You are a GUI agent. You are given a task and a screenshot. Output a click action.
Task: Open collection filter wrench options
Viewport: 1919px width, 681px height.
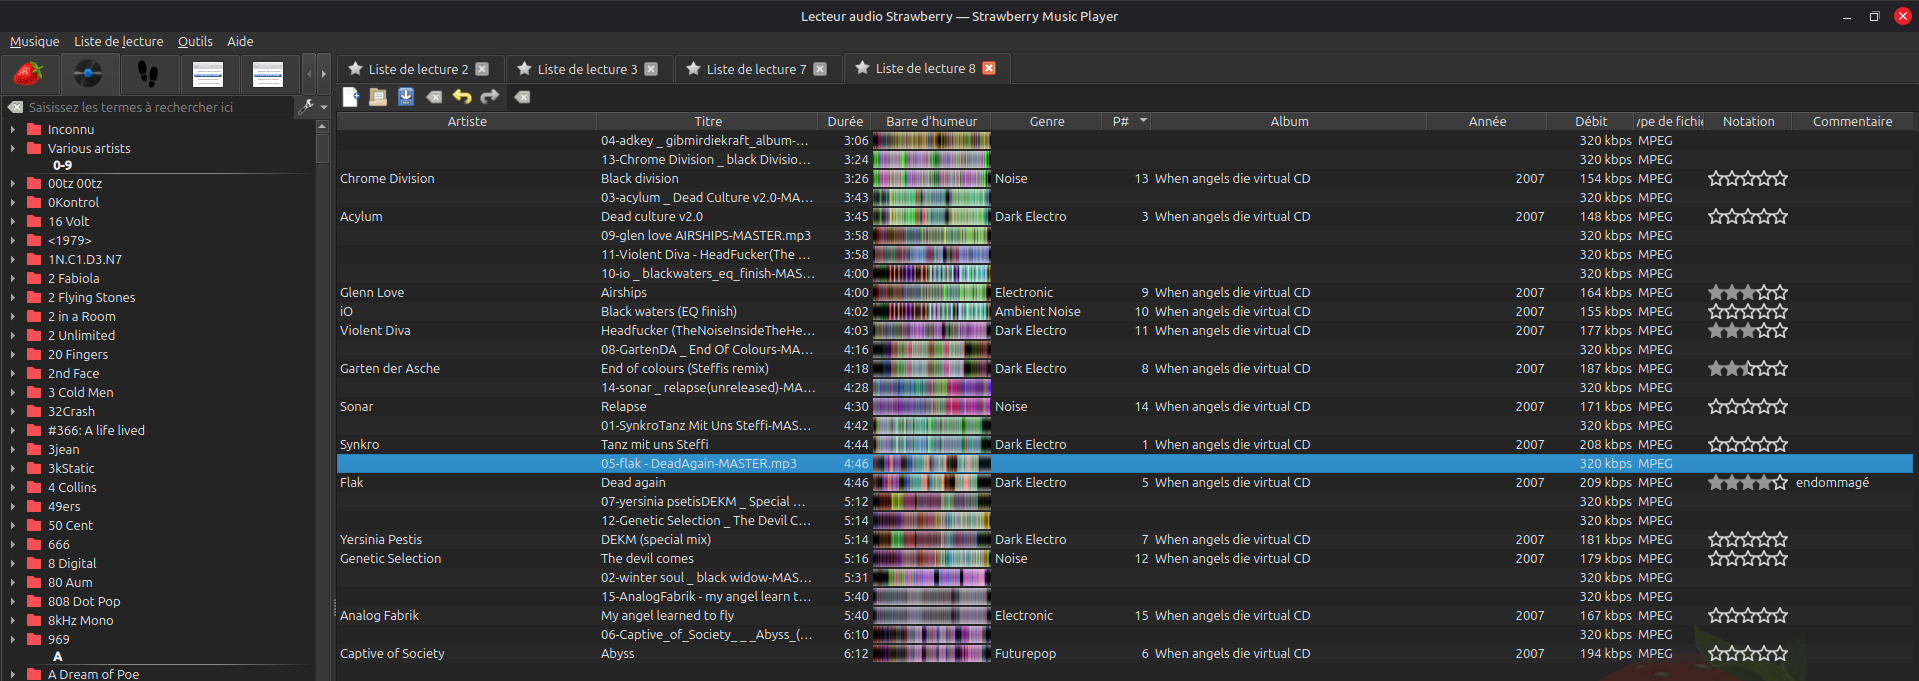307,106
